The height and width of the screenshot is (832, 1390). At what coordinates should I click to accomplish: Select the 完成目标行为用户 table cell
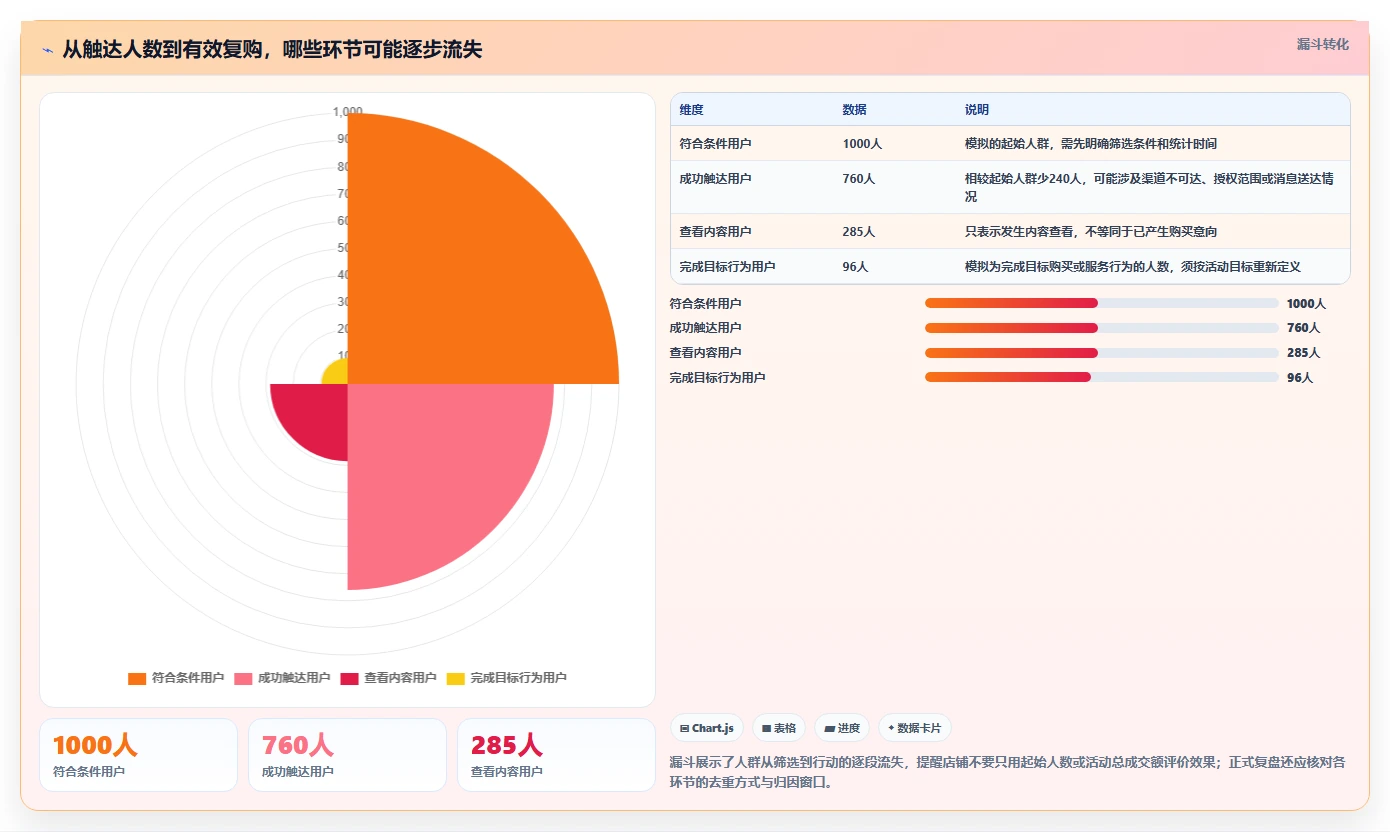[x=752, y=267]
